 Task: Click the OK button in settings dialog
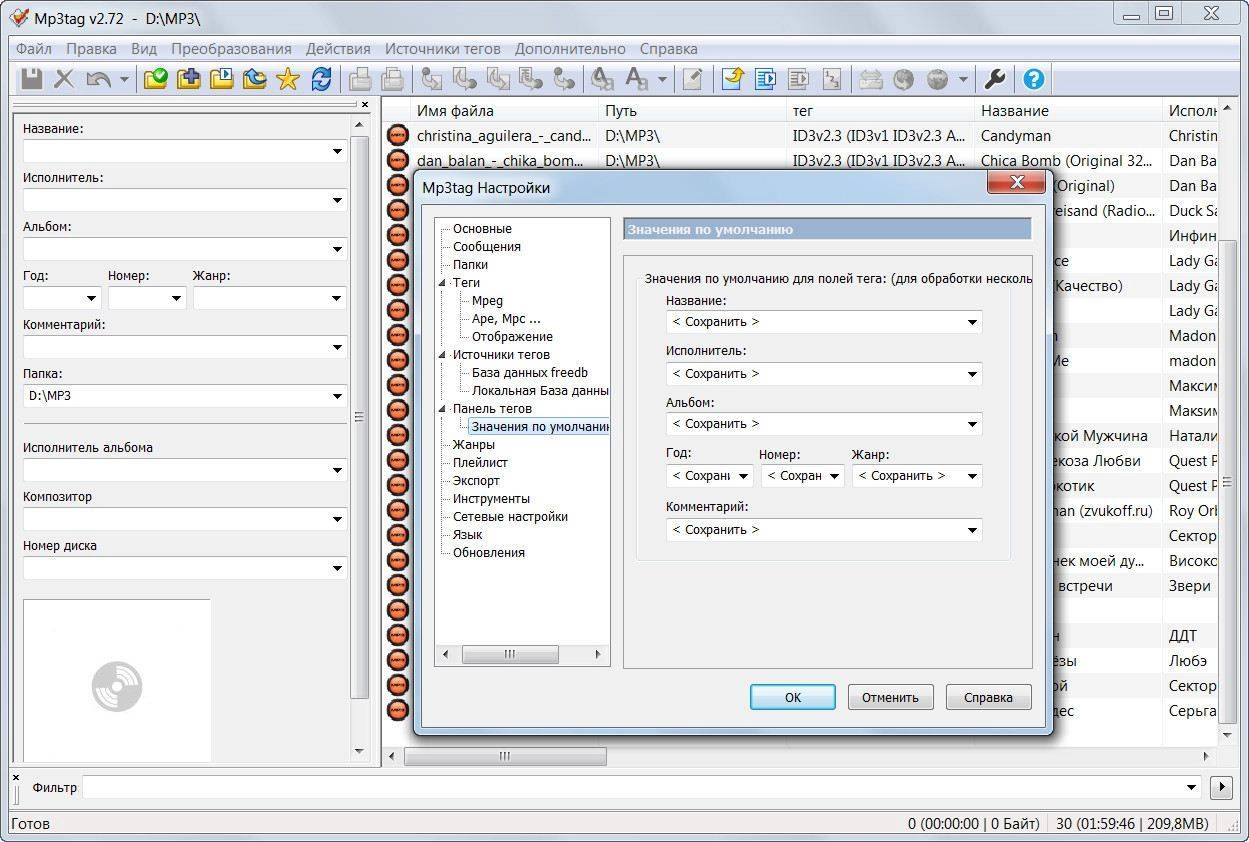click(793, 697)
